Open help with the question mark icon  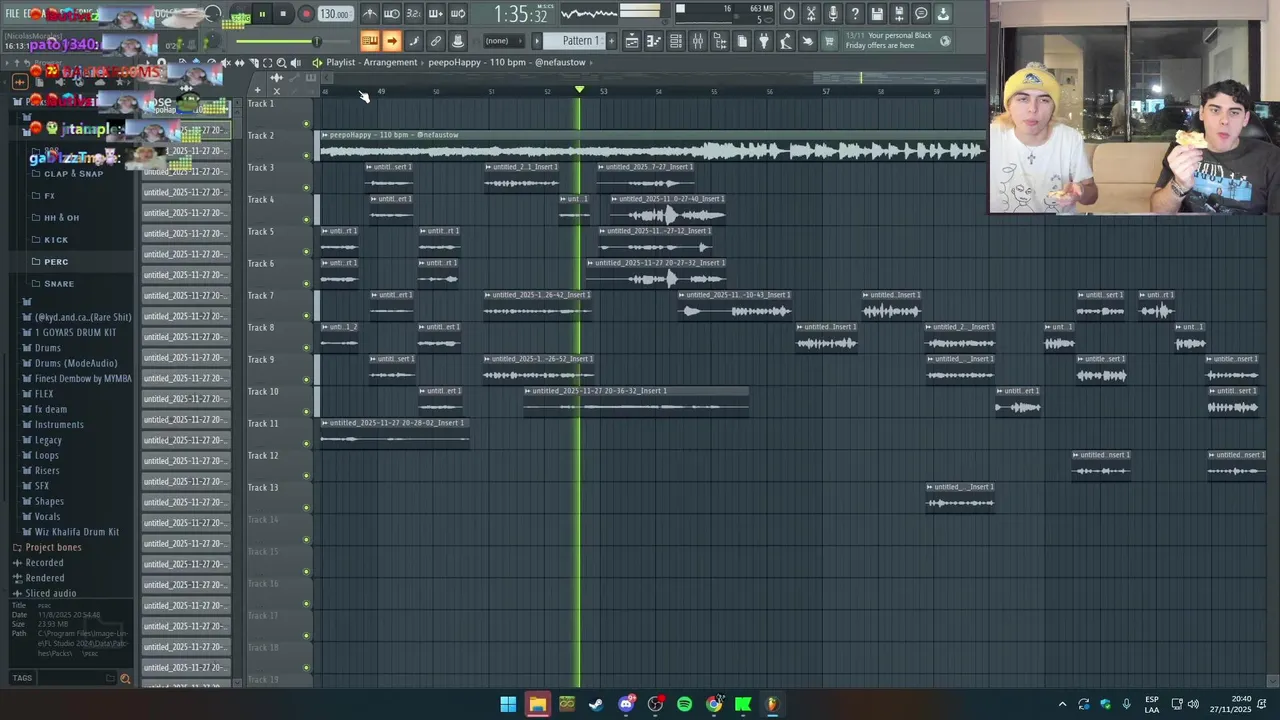(x=855, y=14)
